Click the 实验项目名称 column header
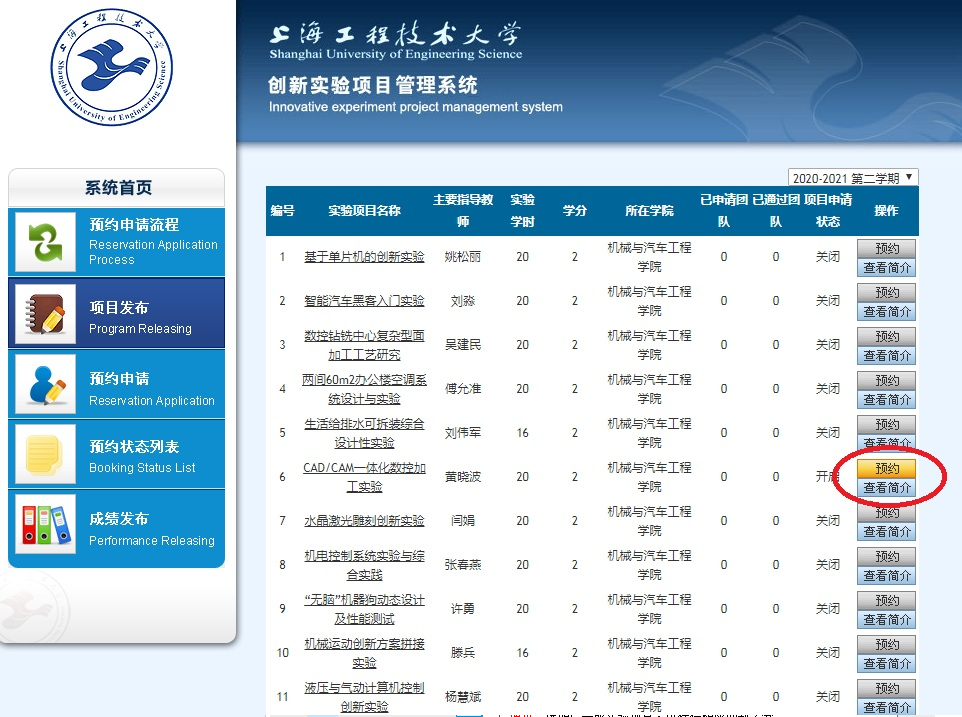 click(364, 211)
